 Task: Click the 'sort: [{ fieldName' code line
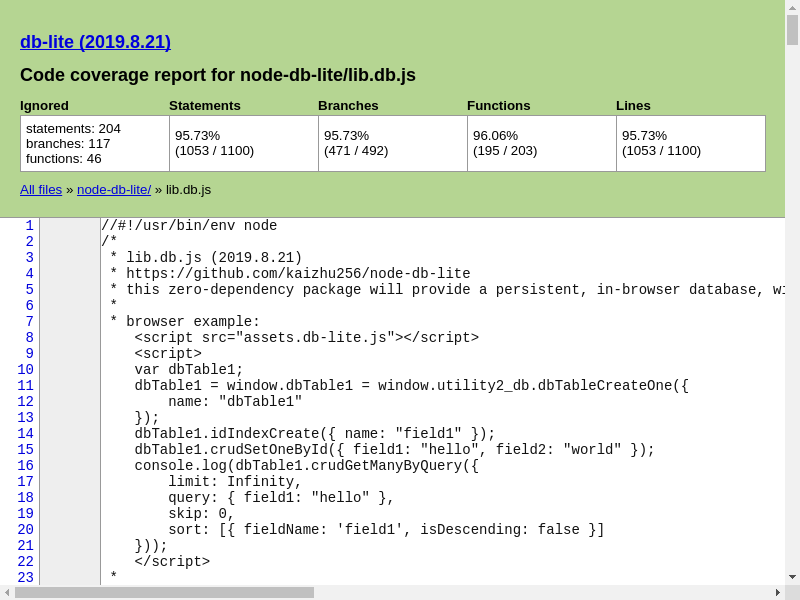coord(386,529)
